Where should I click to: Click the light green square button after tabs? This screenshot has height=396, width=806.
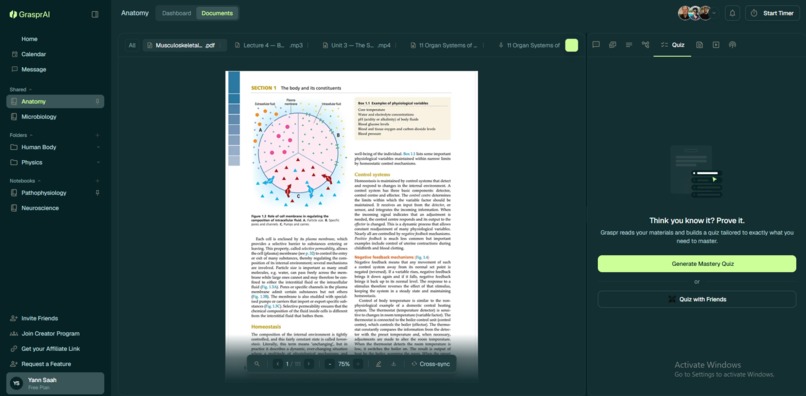click(x=572, y=45)
